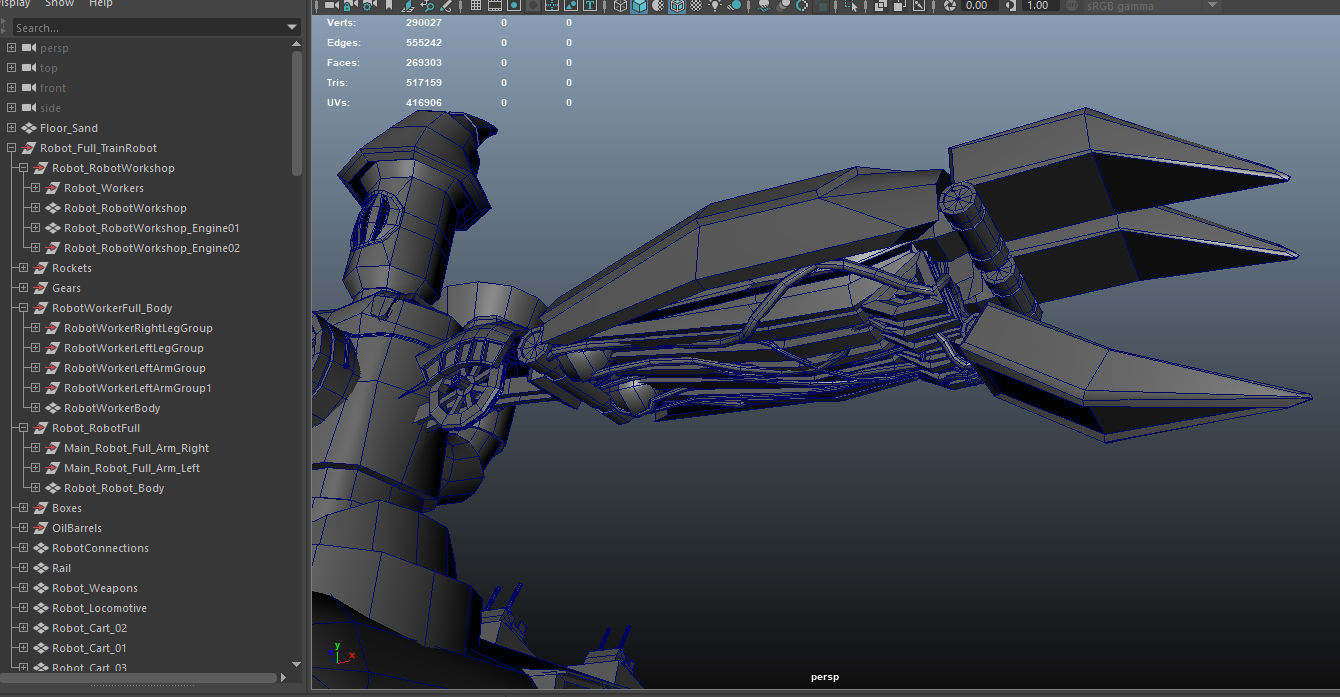Viewport: 1340px width, 697px height.
Task: Select Robot_Weapons in the Outliner
Action: tap(95, 588)
